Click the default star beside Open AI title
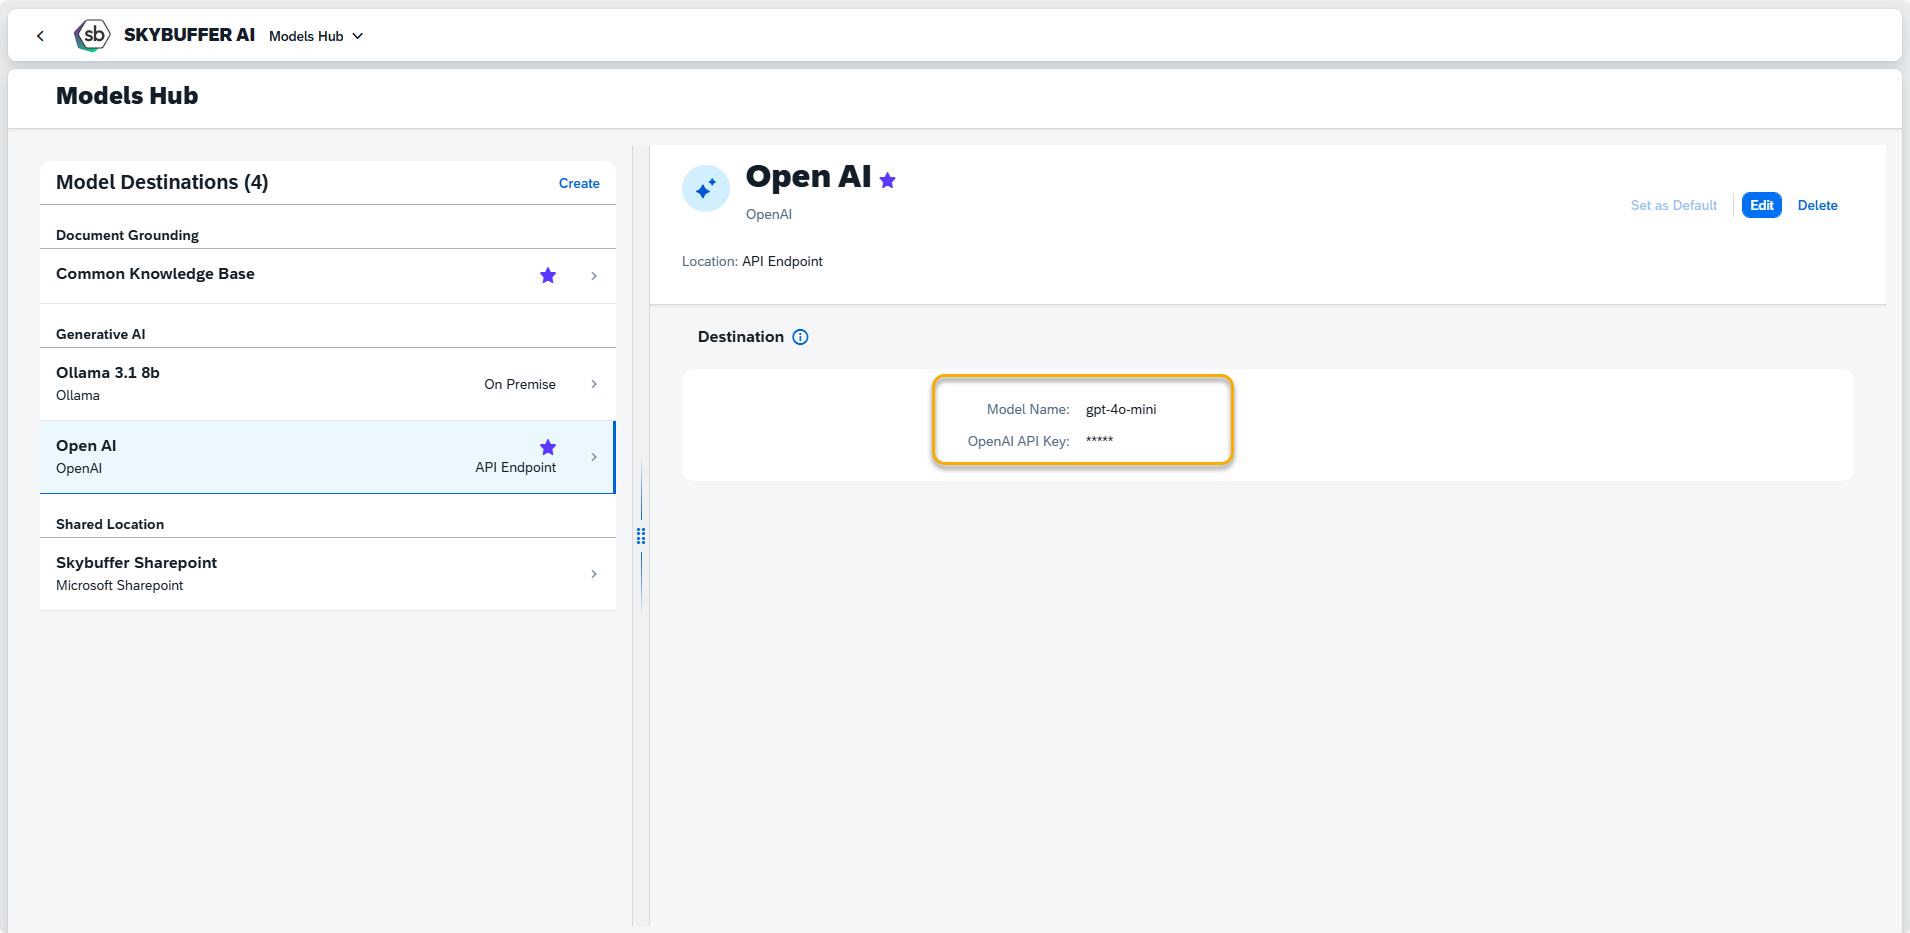The width and height of the screenshot is (1910, 933). tap(888, 180)
